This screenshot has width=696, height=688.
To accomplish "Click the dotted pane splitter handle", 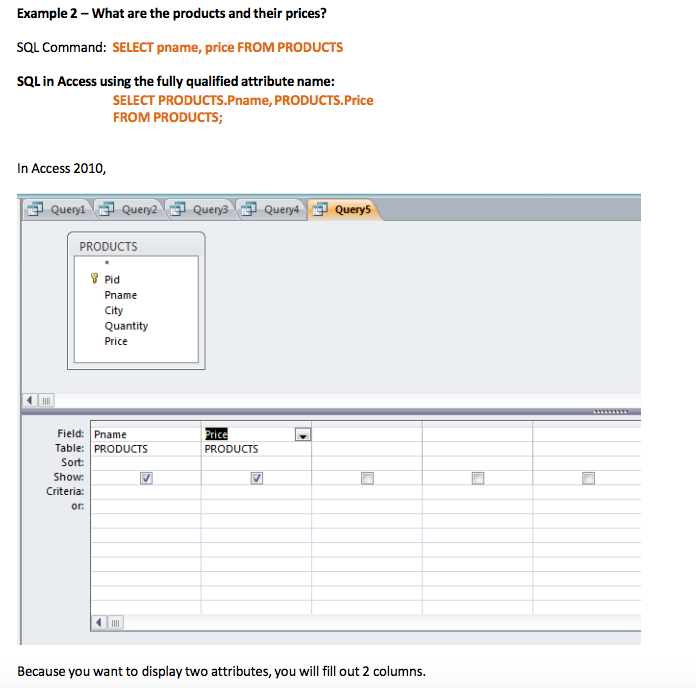I will tap(610, 411).
